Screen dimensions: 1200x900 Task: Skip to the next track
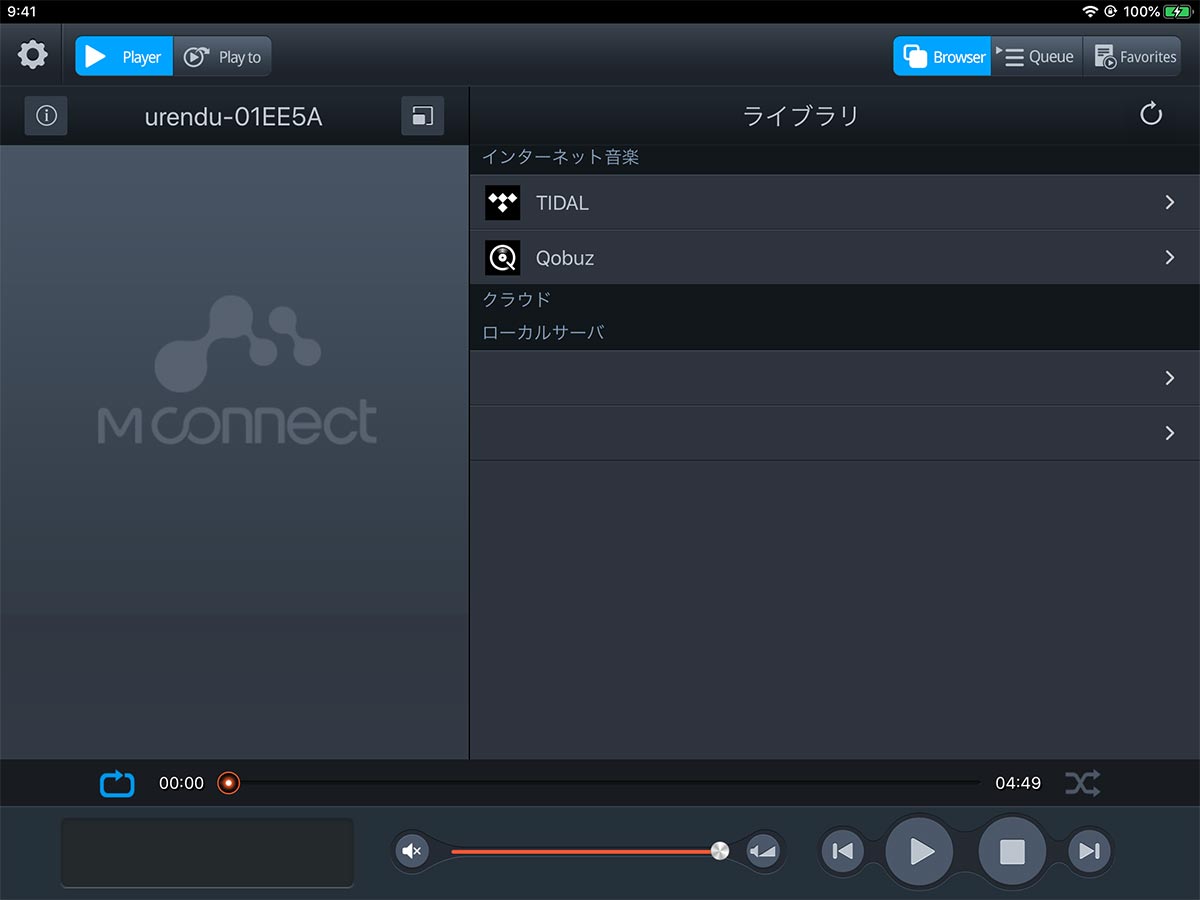pyautogui.click(x=1089, y=851)
